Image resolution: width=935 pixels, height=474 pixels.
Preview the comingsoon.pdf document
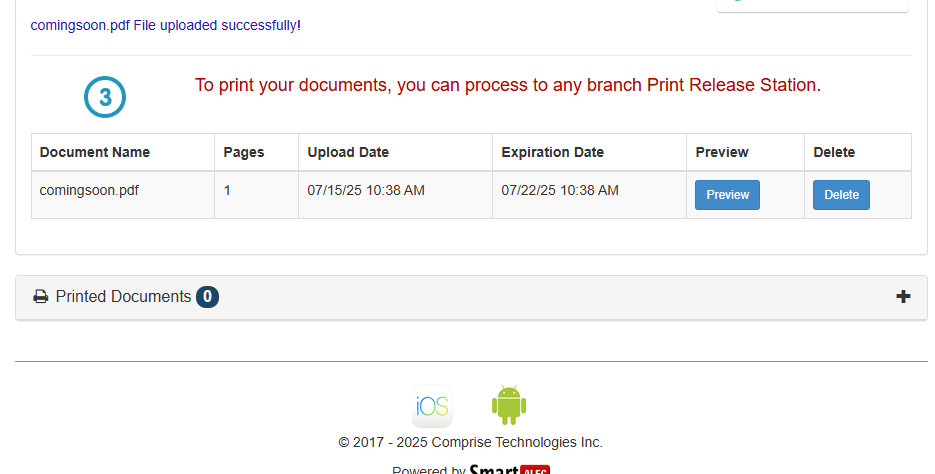point(727,195)
